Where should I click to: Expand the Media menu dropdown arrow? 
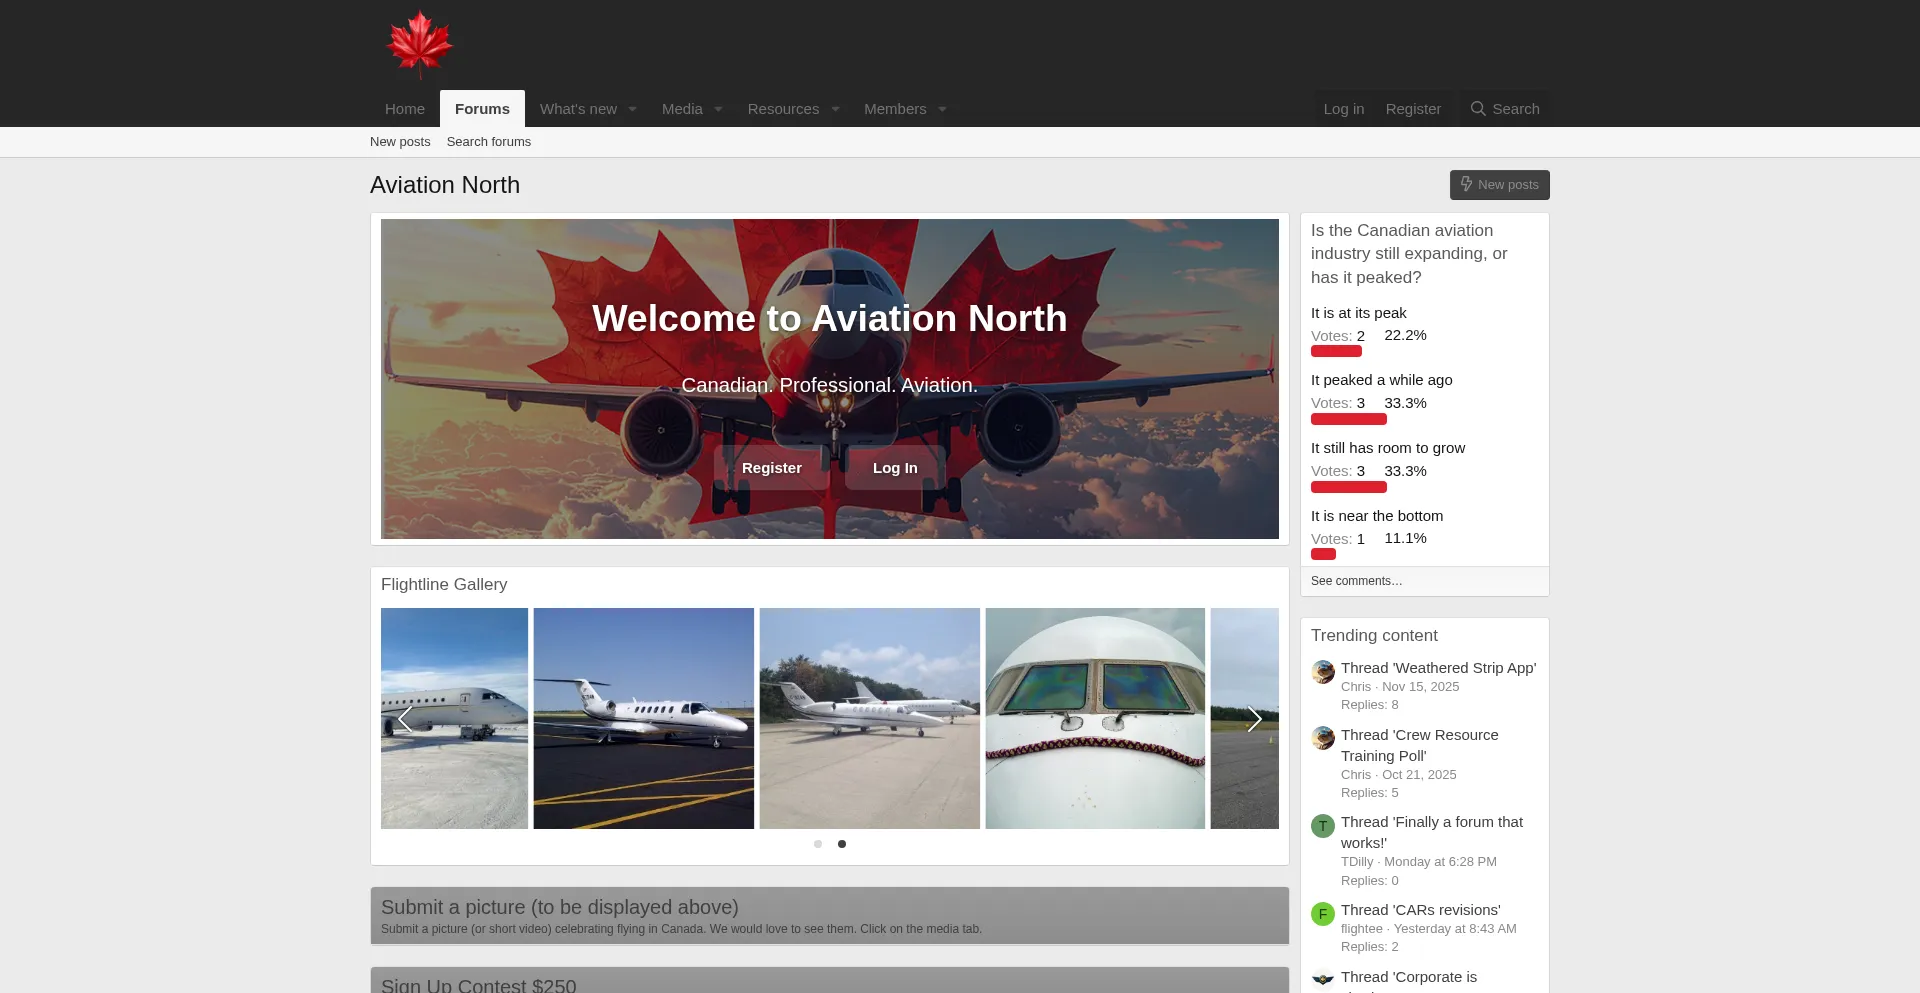pos(718,109)
